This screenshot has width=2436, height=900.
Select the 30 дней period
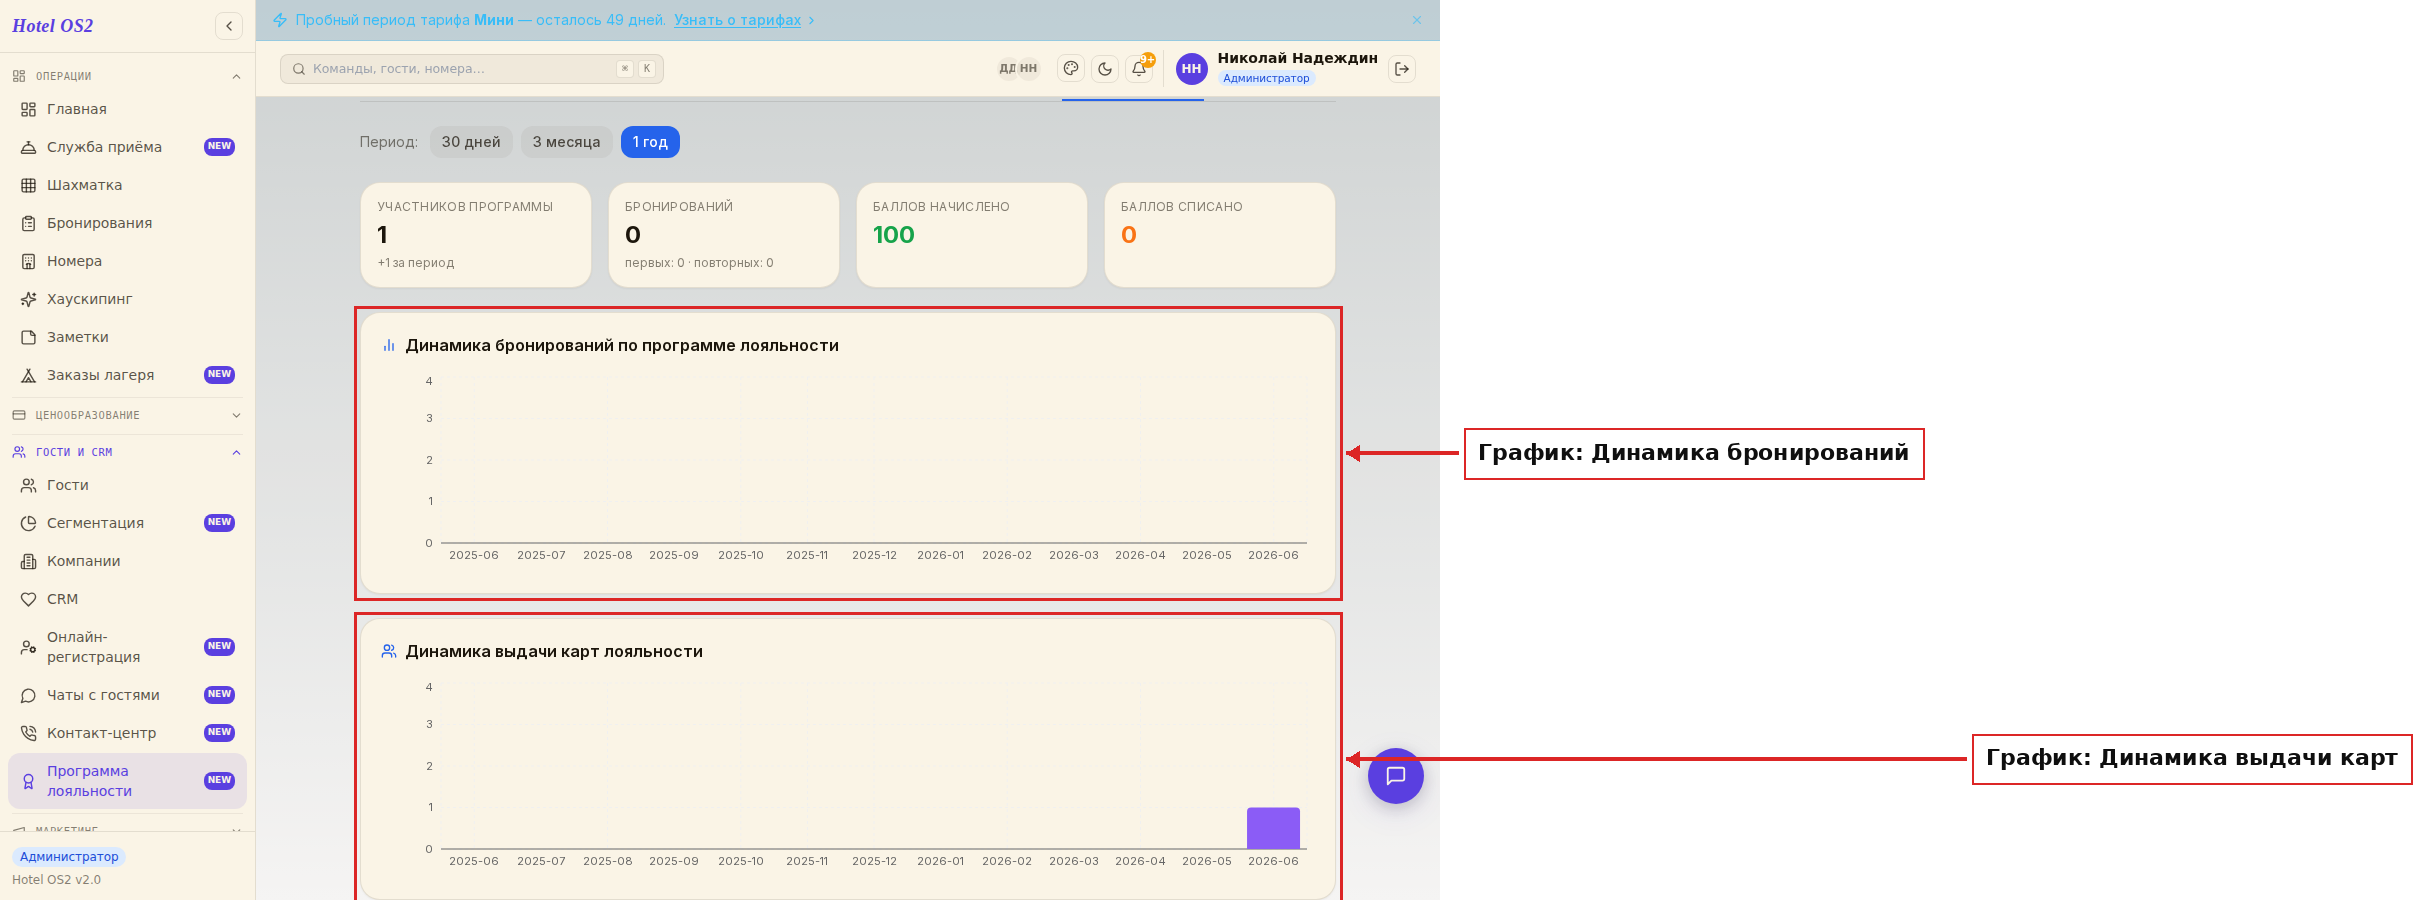[471, 142]
